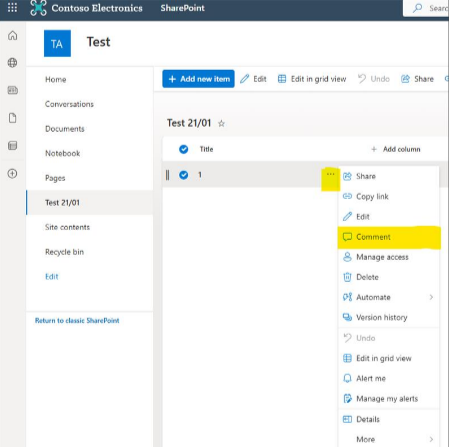Click the ellipsis for item 1

tap(330, 174)
